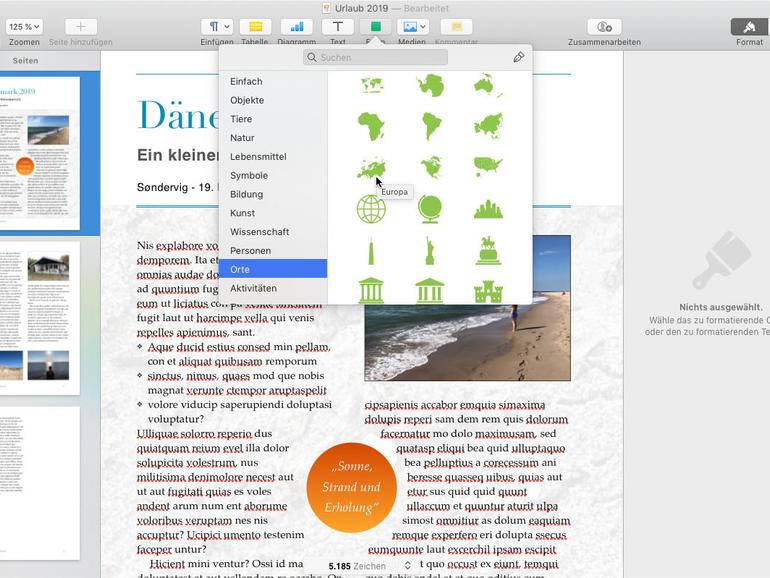
Task: Insert the Australia shape
Action: pos(488,85)
